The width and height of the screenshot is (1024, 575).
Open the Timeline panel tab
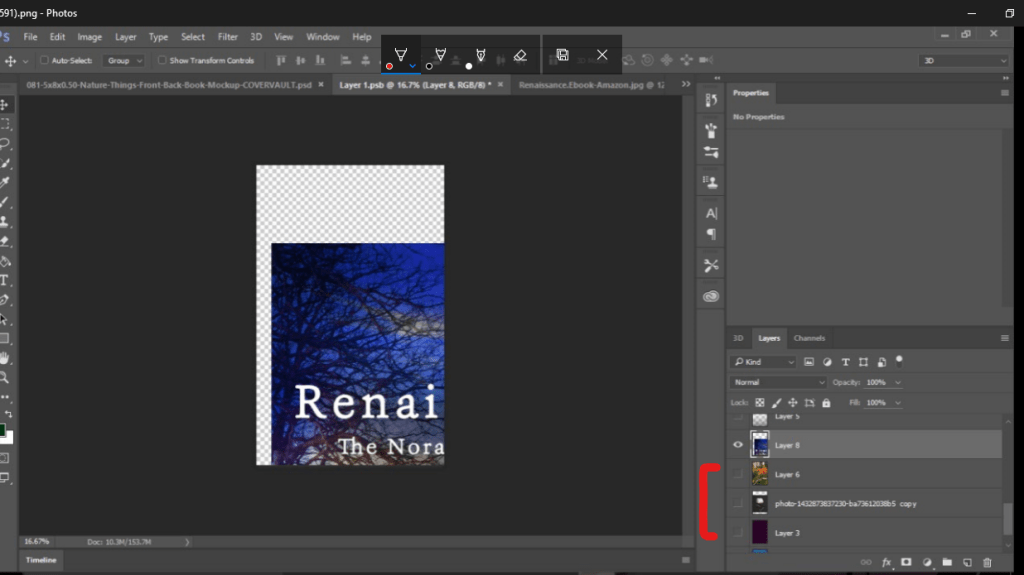[x=41, y=561]
